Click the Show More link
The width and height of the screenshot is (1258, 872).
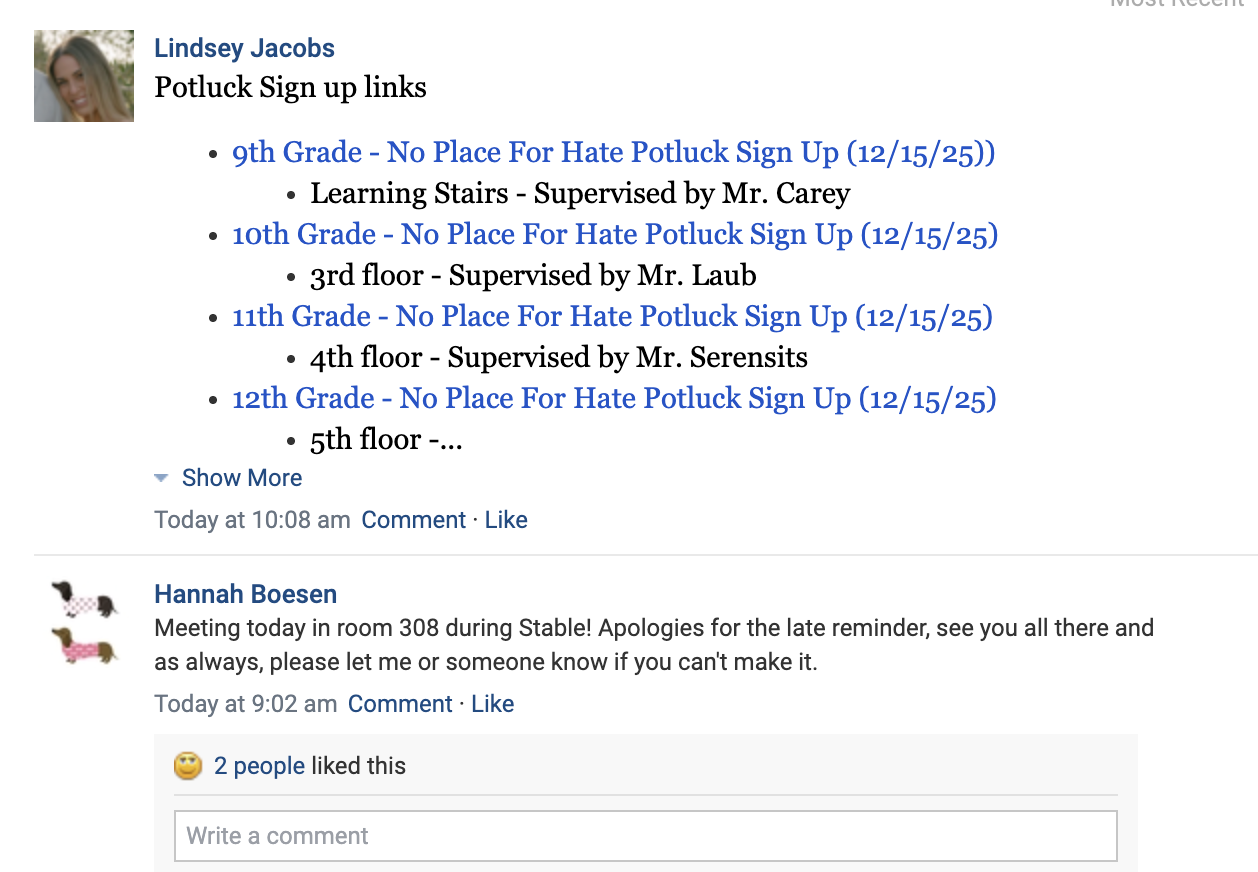click(x=241, y=478)
